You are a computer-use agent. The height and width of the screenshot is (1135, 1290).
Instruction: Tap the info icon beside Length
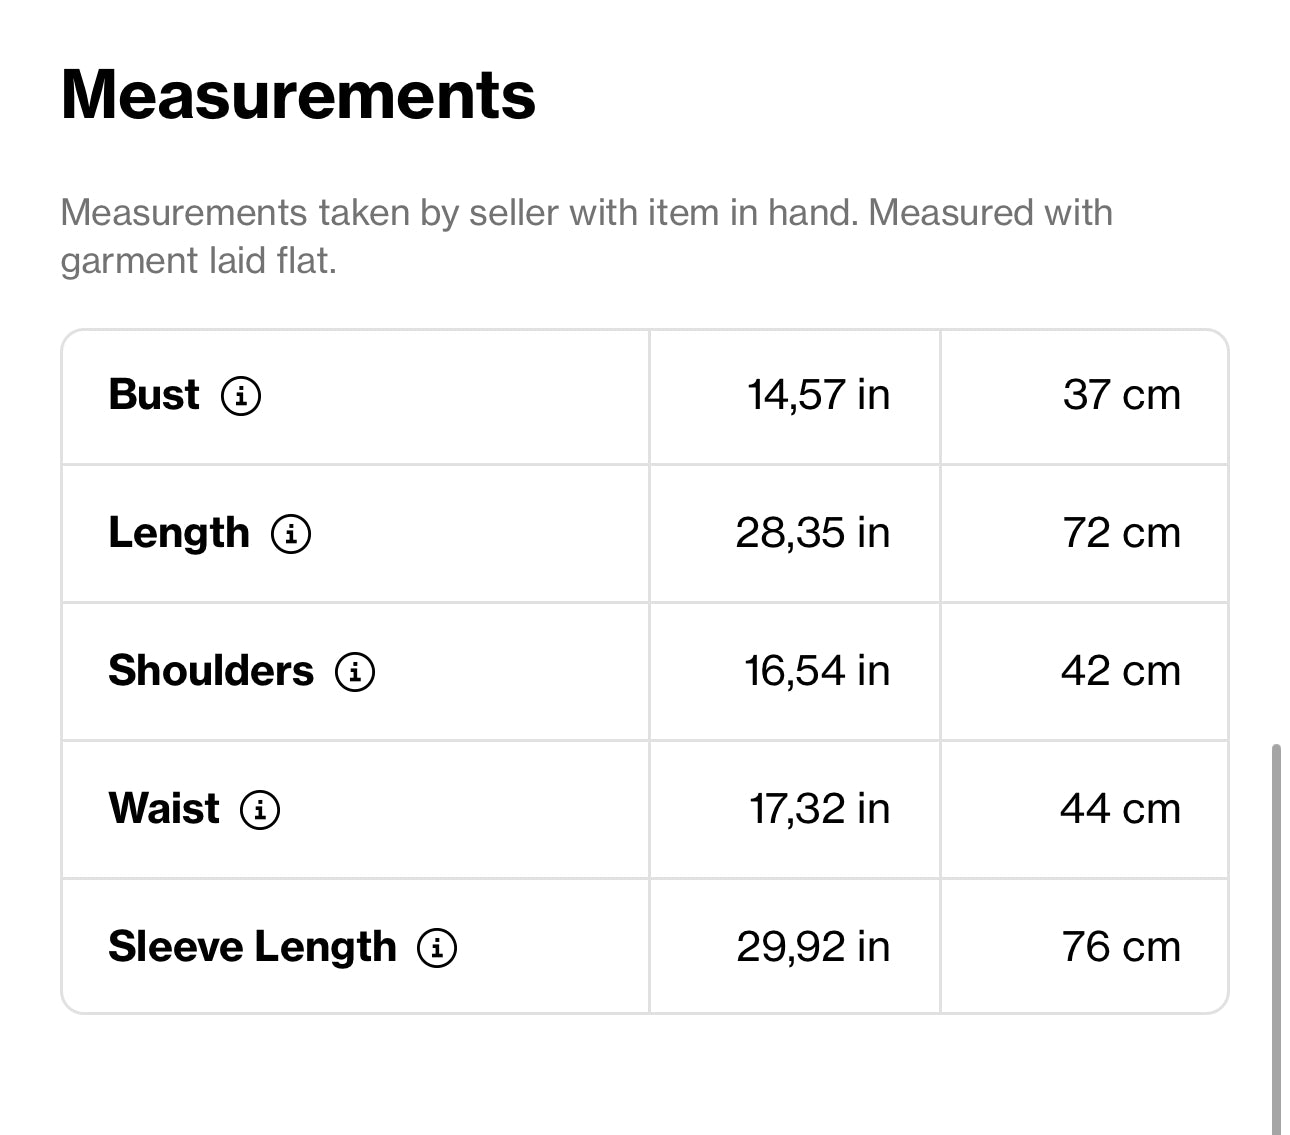tap(291, 534)
